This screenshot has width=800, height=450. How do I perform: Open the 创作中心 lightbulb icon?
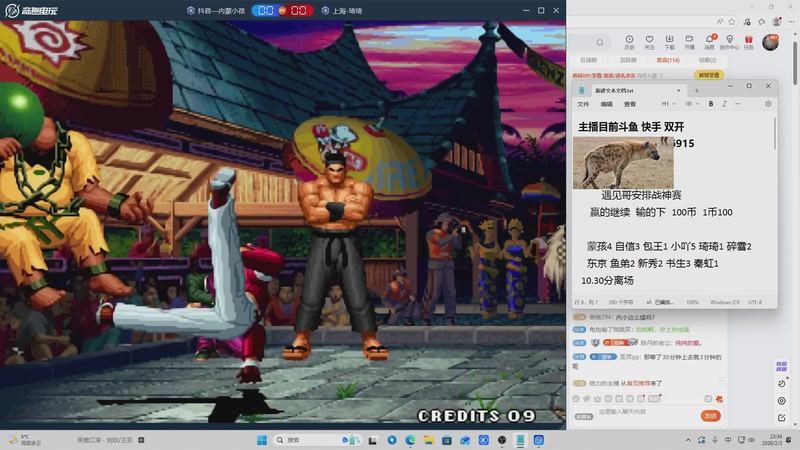coord(730,42)
